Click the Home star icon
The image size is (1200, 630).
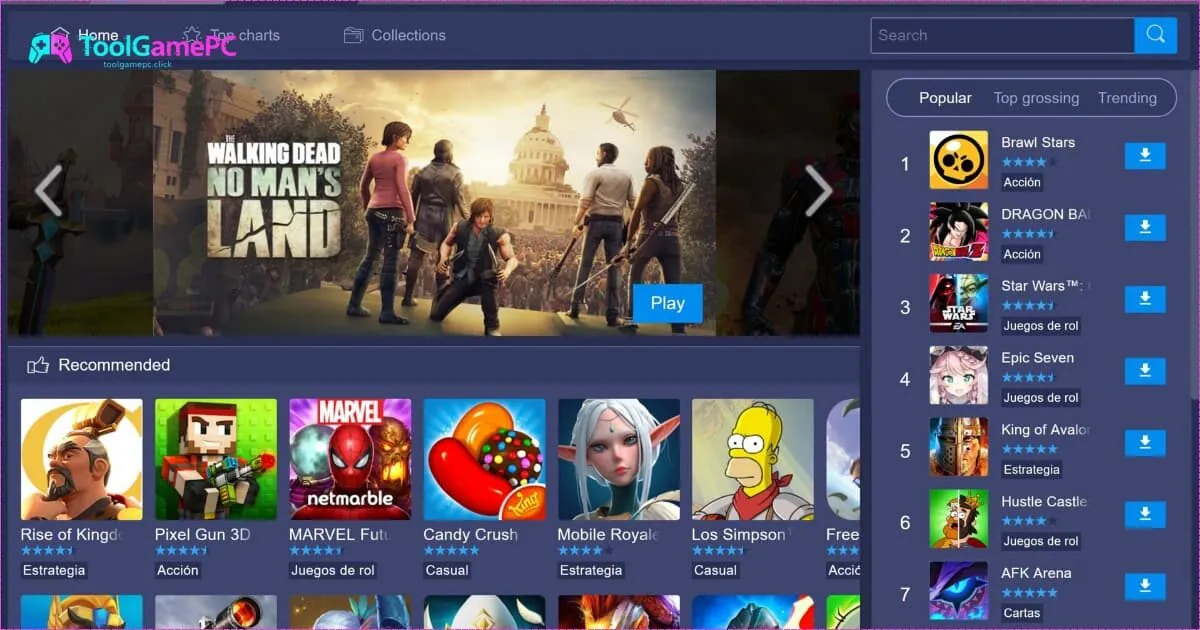(62, 31)
